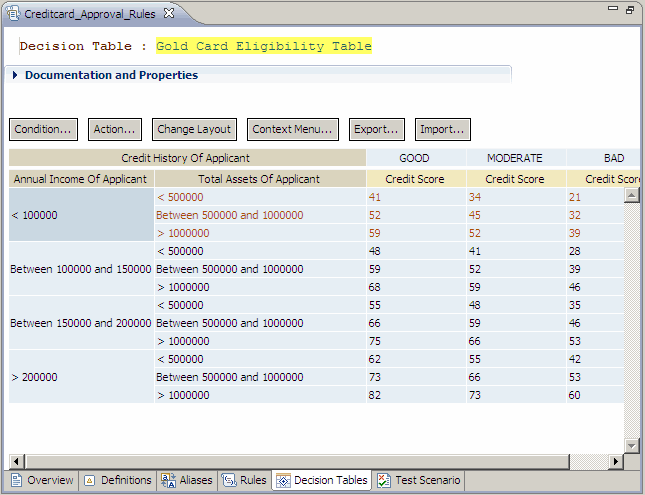Screen dimensions: 645x495
Task: Minimize the editor panel
Action: point(612,10)
